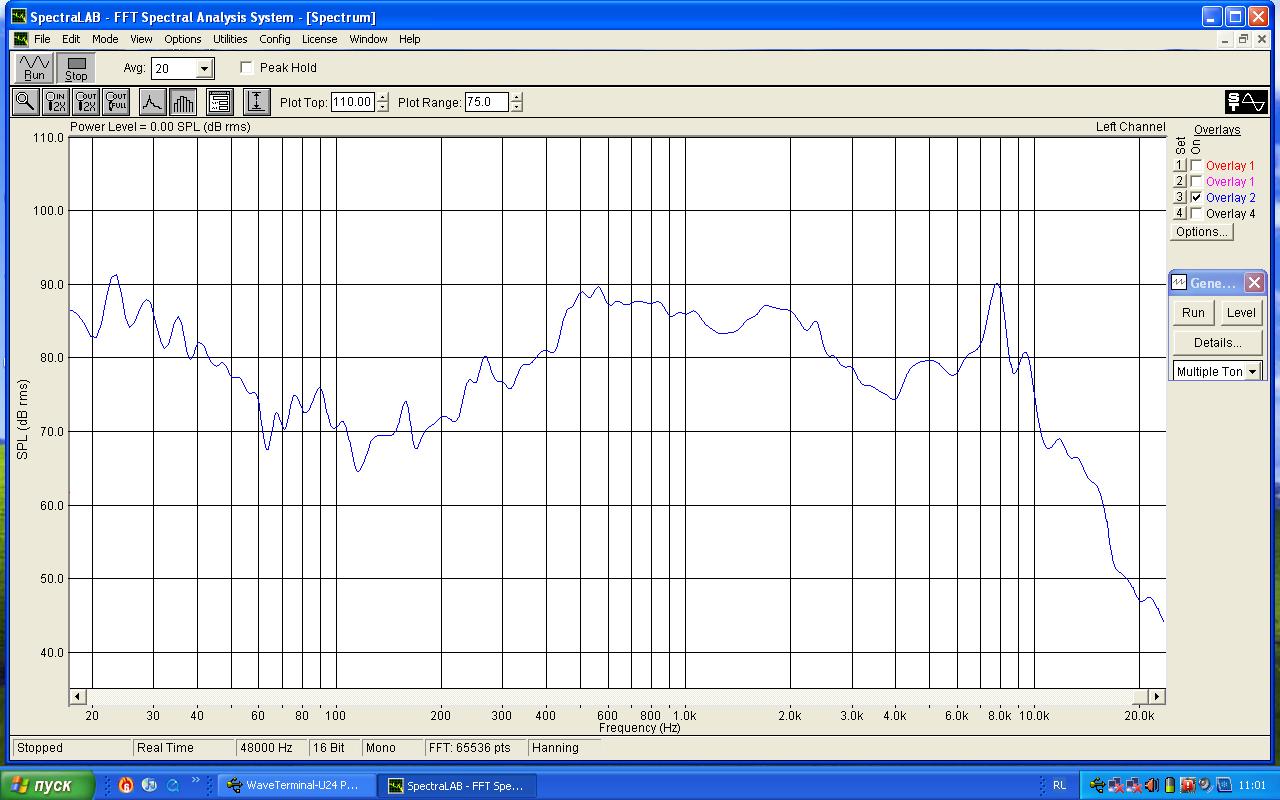Open the Edit menu
This screenshot has height=800, width=1280.
tap(71, 39)
